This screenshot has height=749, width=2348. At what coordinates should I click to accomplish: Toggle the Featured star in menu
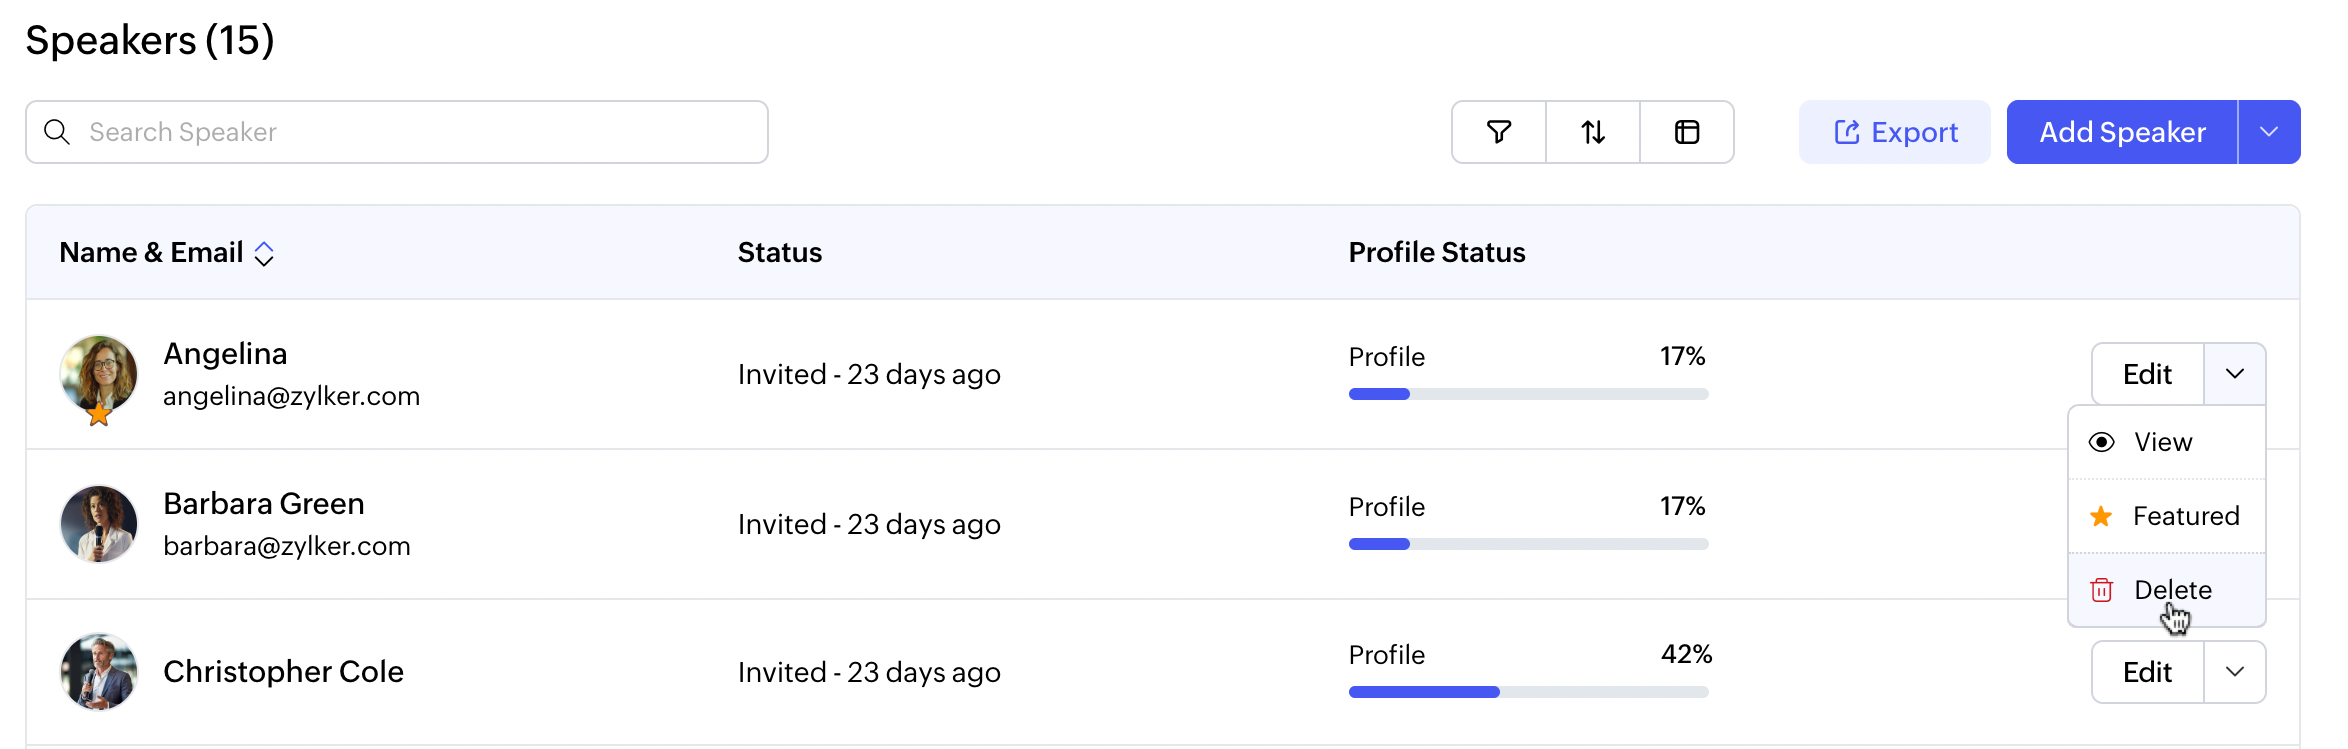[x=2101, y=516]
